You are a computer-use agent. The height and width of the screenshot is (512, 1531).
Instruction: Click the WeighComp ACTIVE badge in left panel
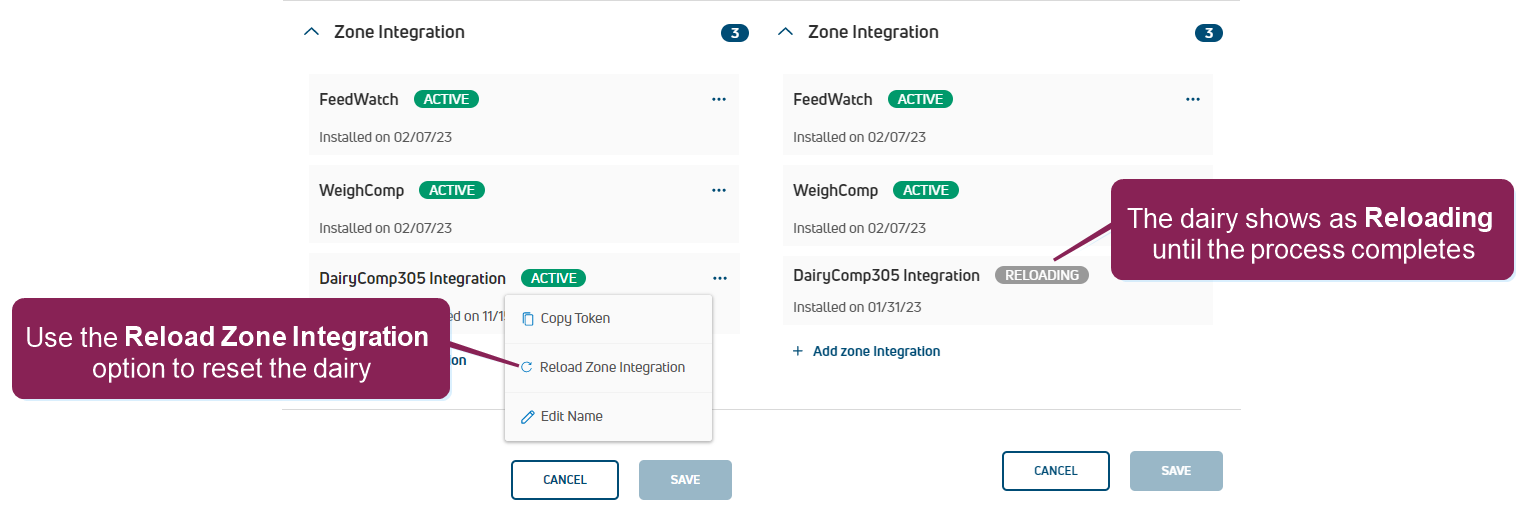tap(452, 190)
